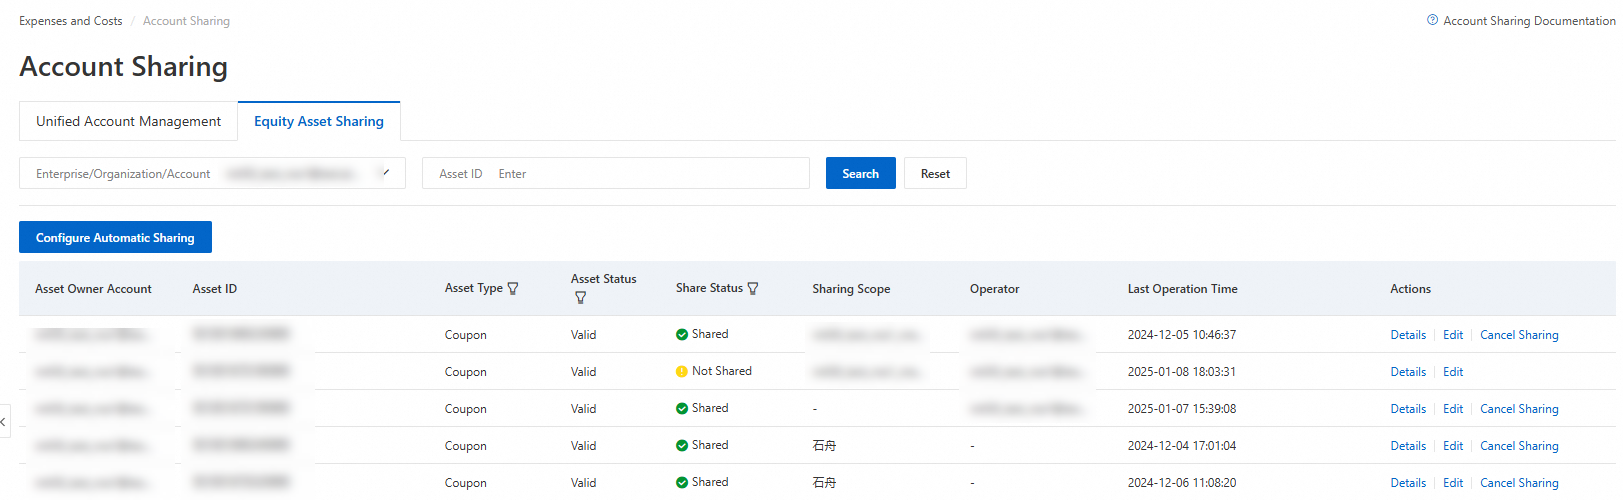The image size is (1623, 500).
Task: Edit the 2025-01-07 15:39:08 row
Action: pos(1453,409)
